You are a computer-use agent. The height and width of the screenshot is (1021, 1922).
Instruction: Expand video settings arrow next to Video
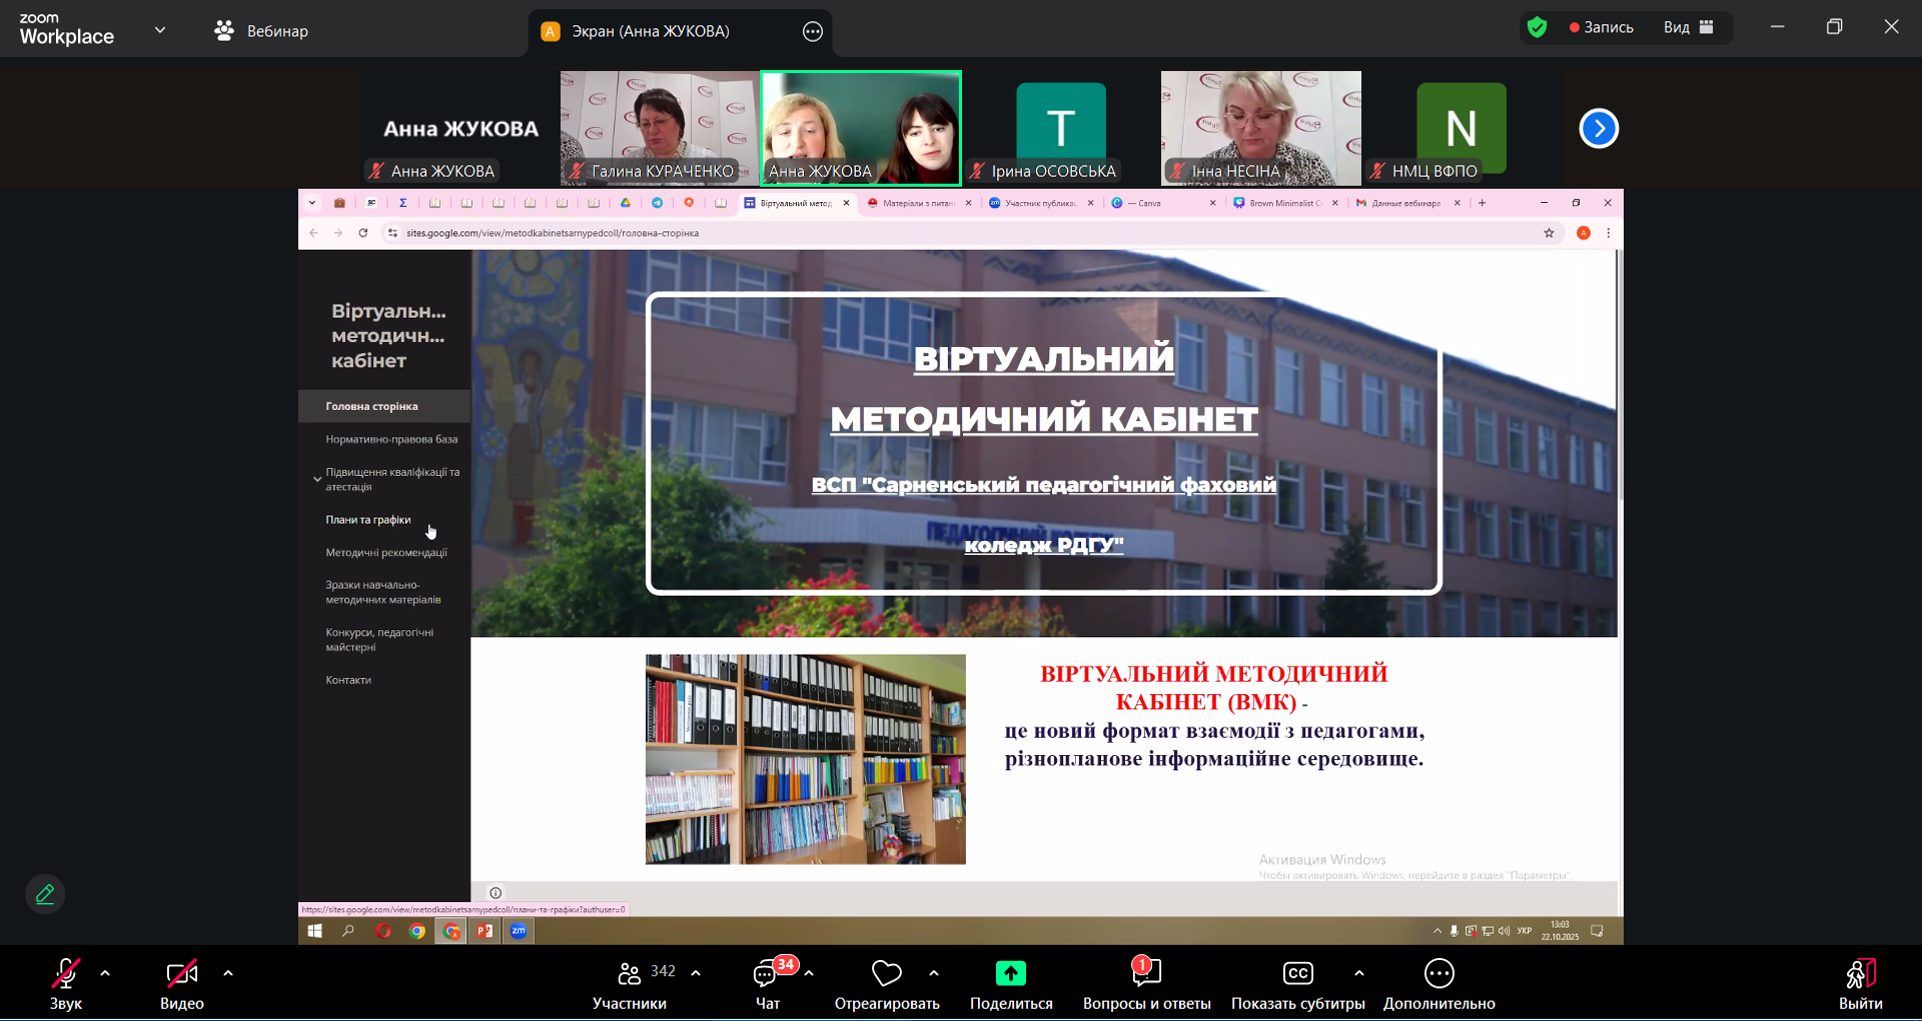(x=228, y=973)
